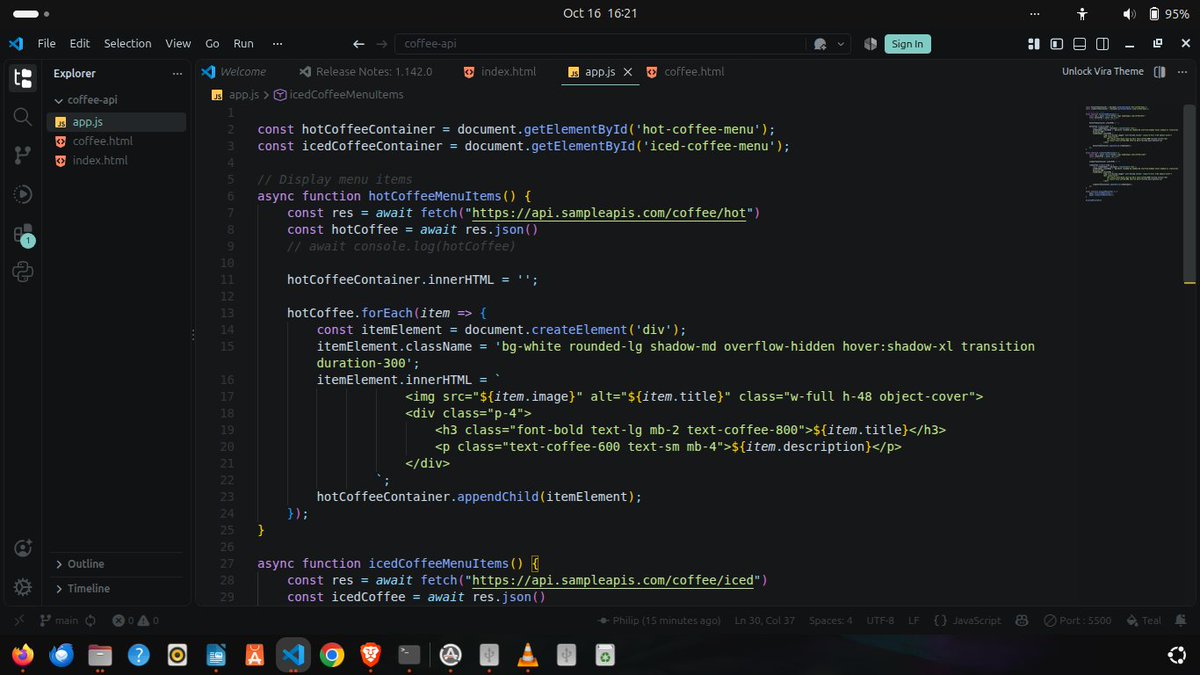The image size is (1200, 675).
Task: Click errors and warnings count in status bar
Action: click(x=136, y=621)
